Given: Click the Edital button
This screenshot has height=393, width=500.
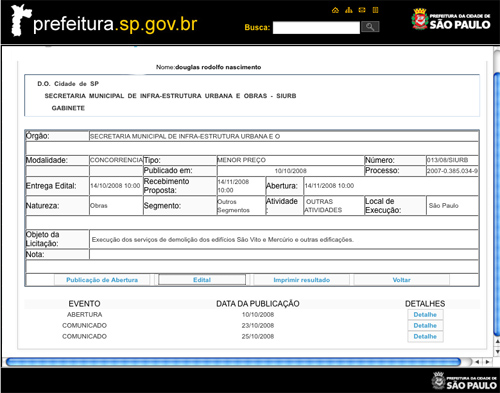Looking at the screenshot, I should click(202, 280).
